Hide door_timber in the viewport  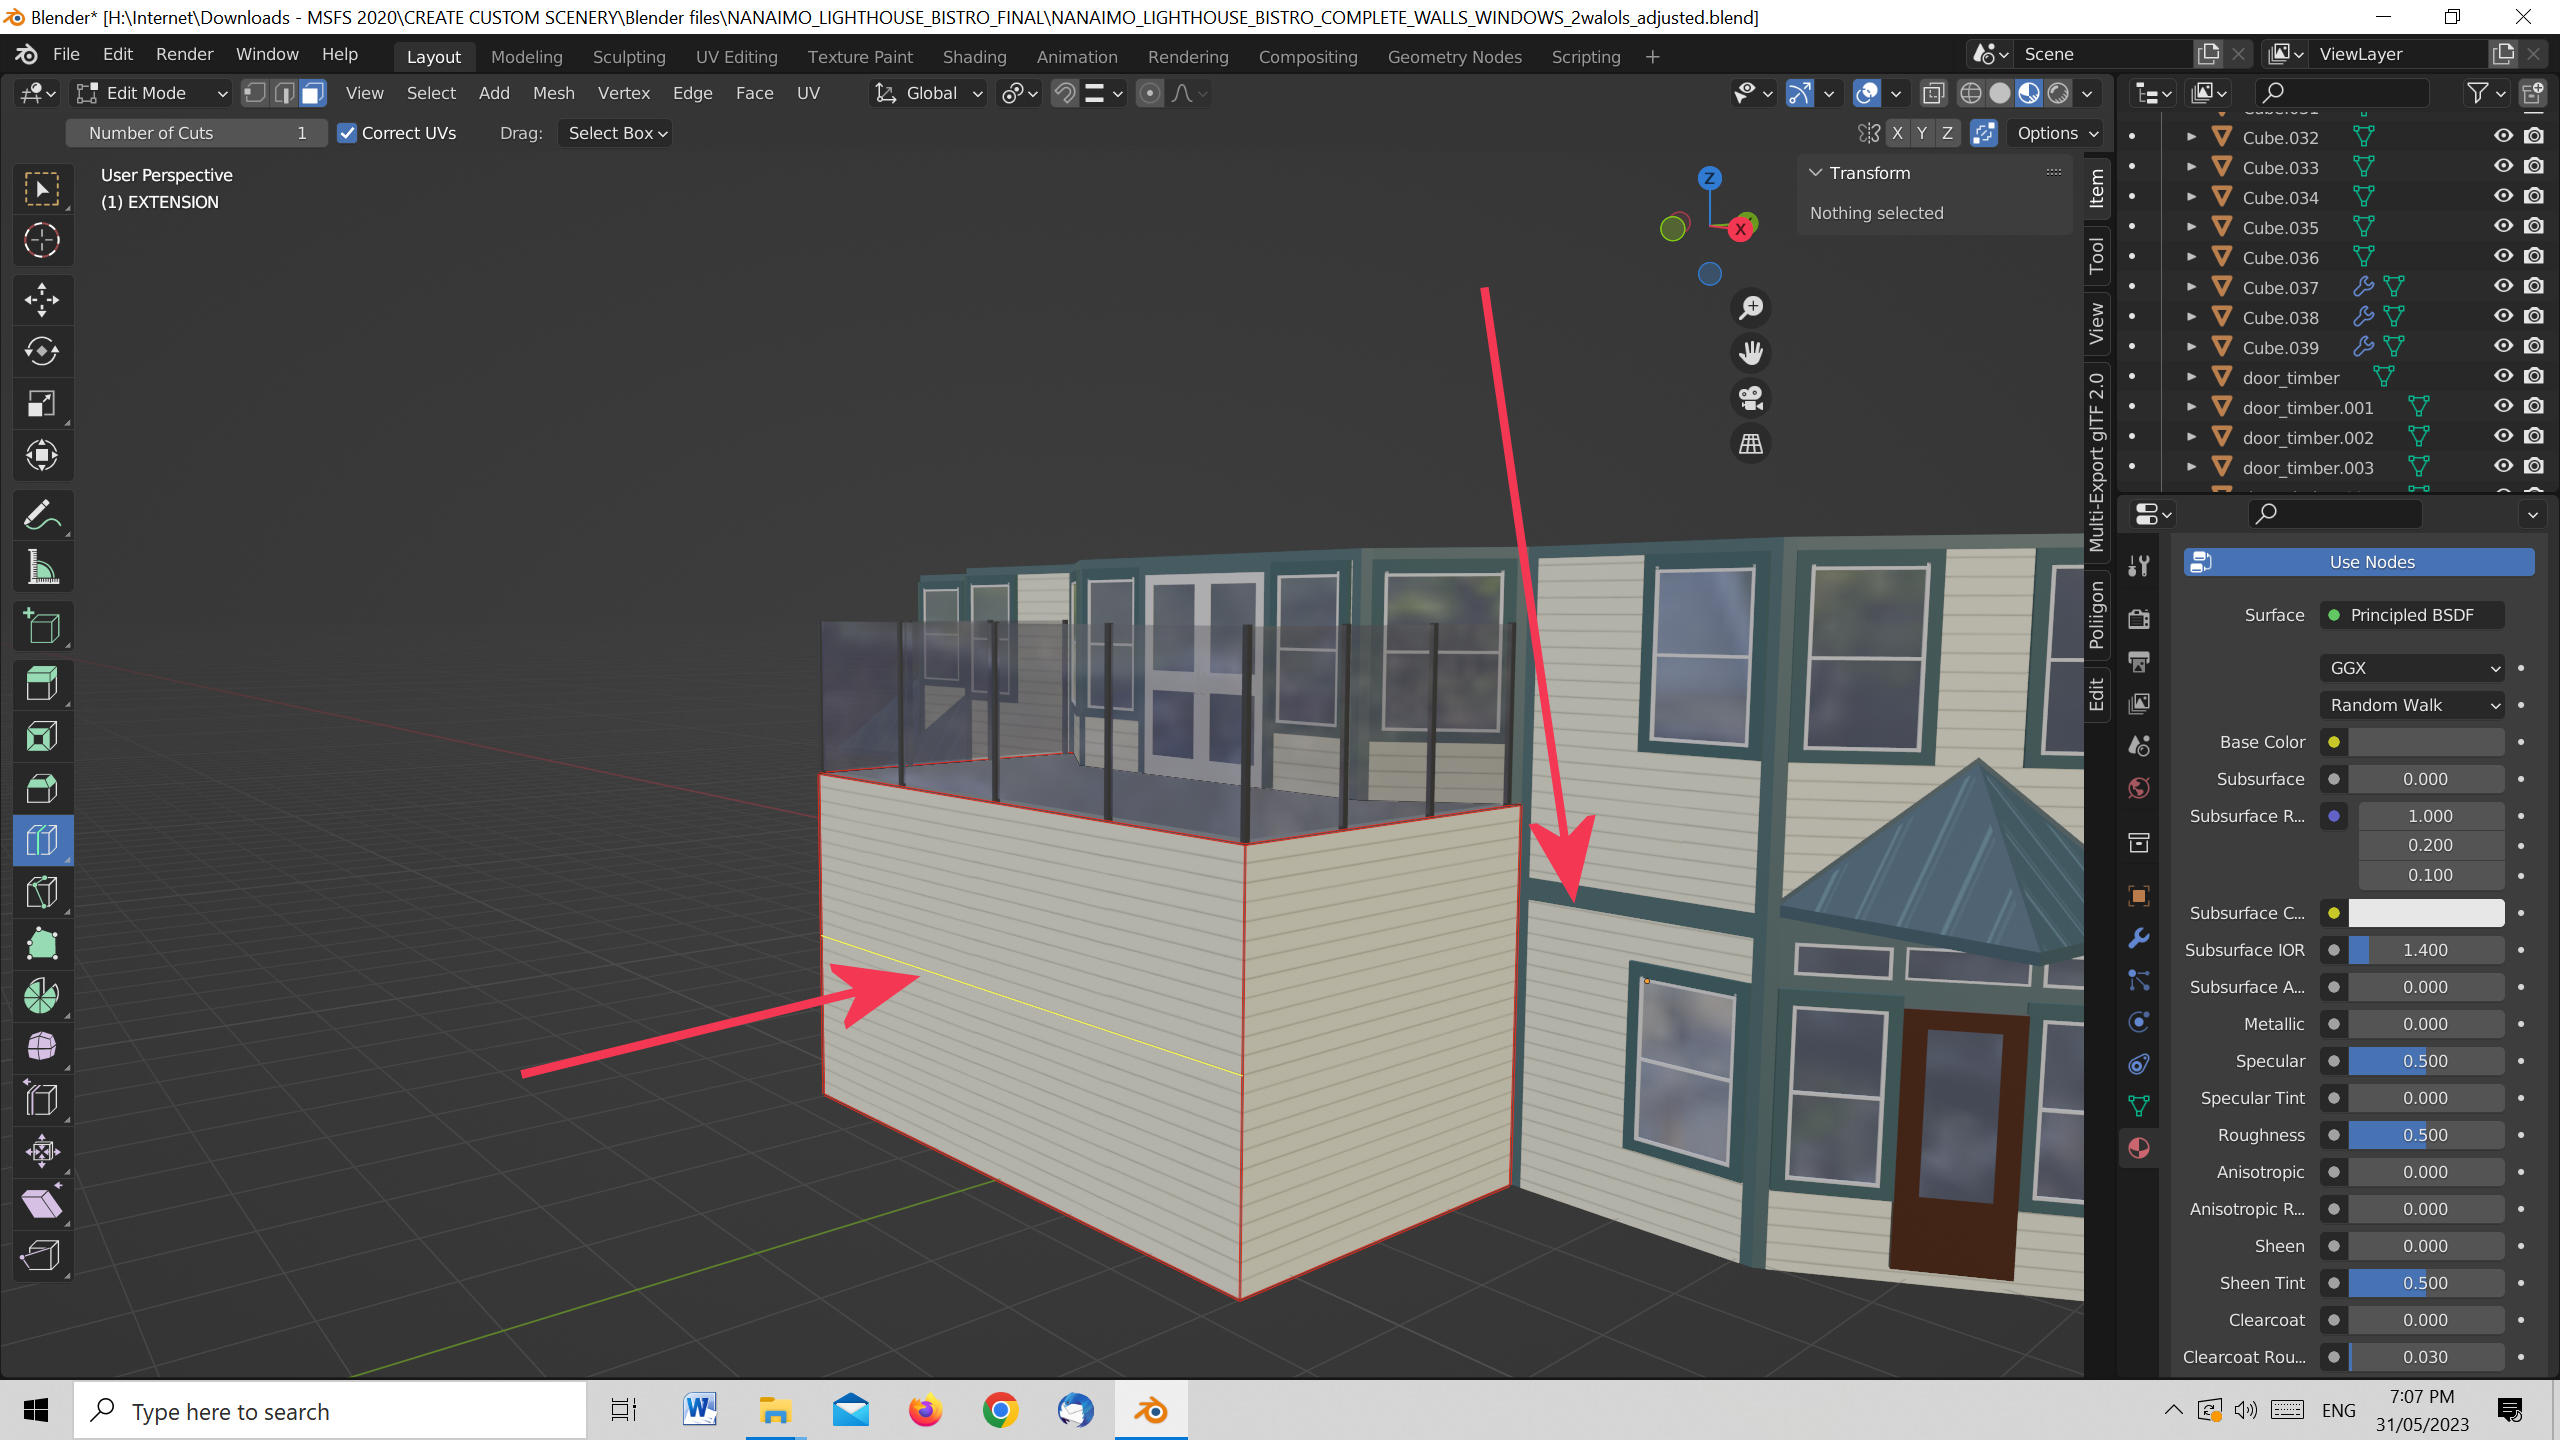pyautogui.click(x=2503, y=376)
